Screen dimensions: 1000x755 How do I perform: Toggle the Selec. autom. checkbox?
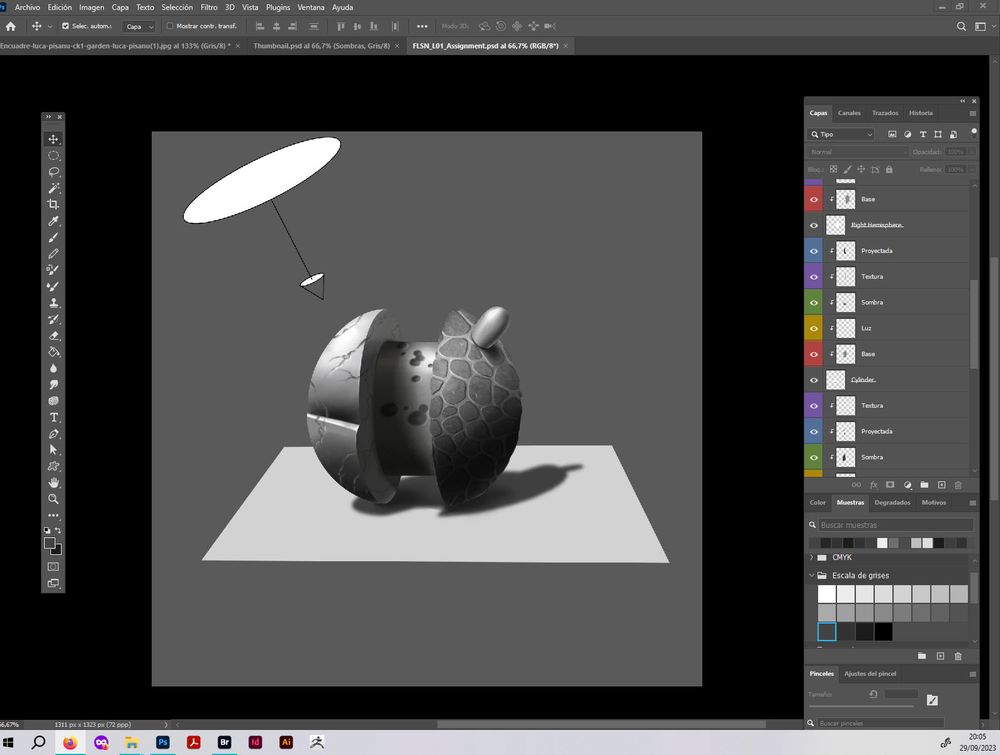pyautogui.click(x=66, y=26)
